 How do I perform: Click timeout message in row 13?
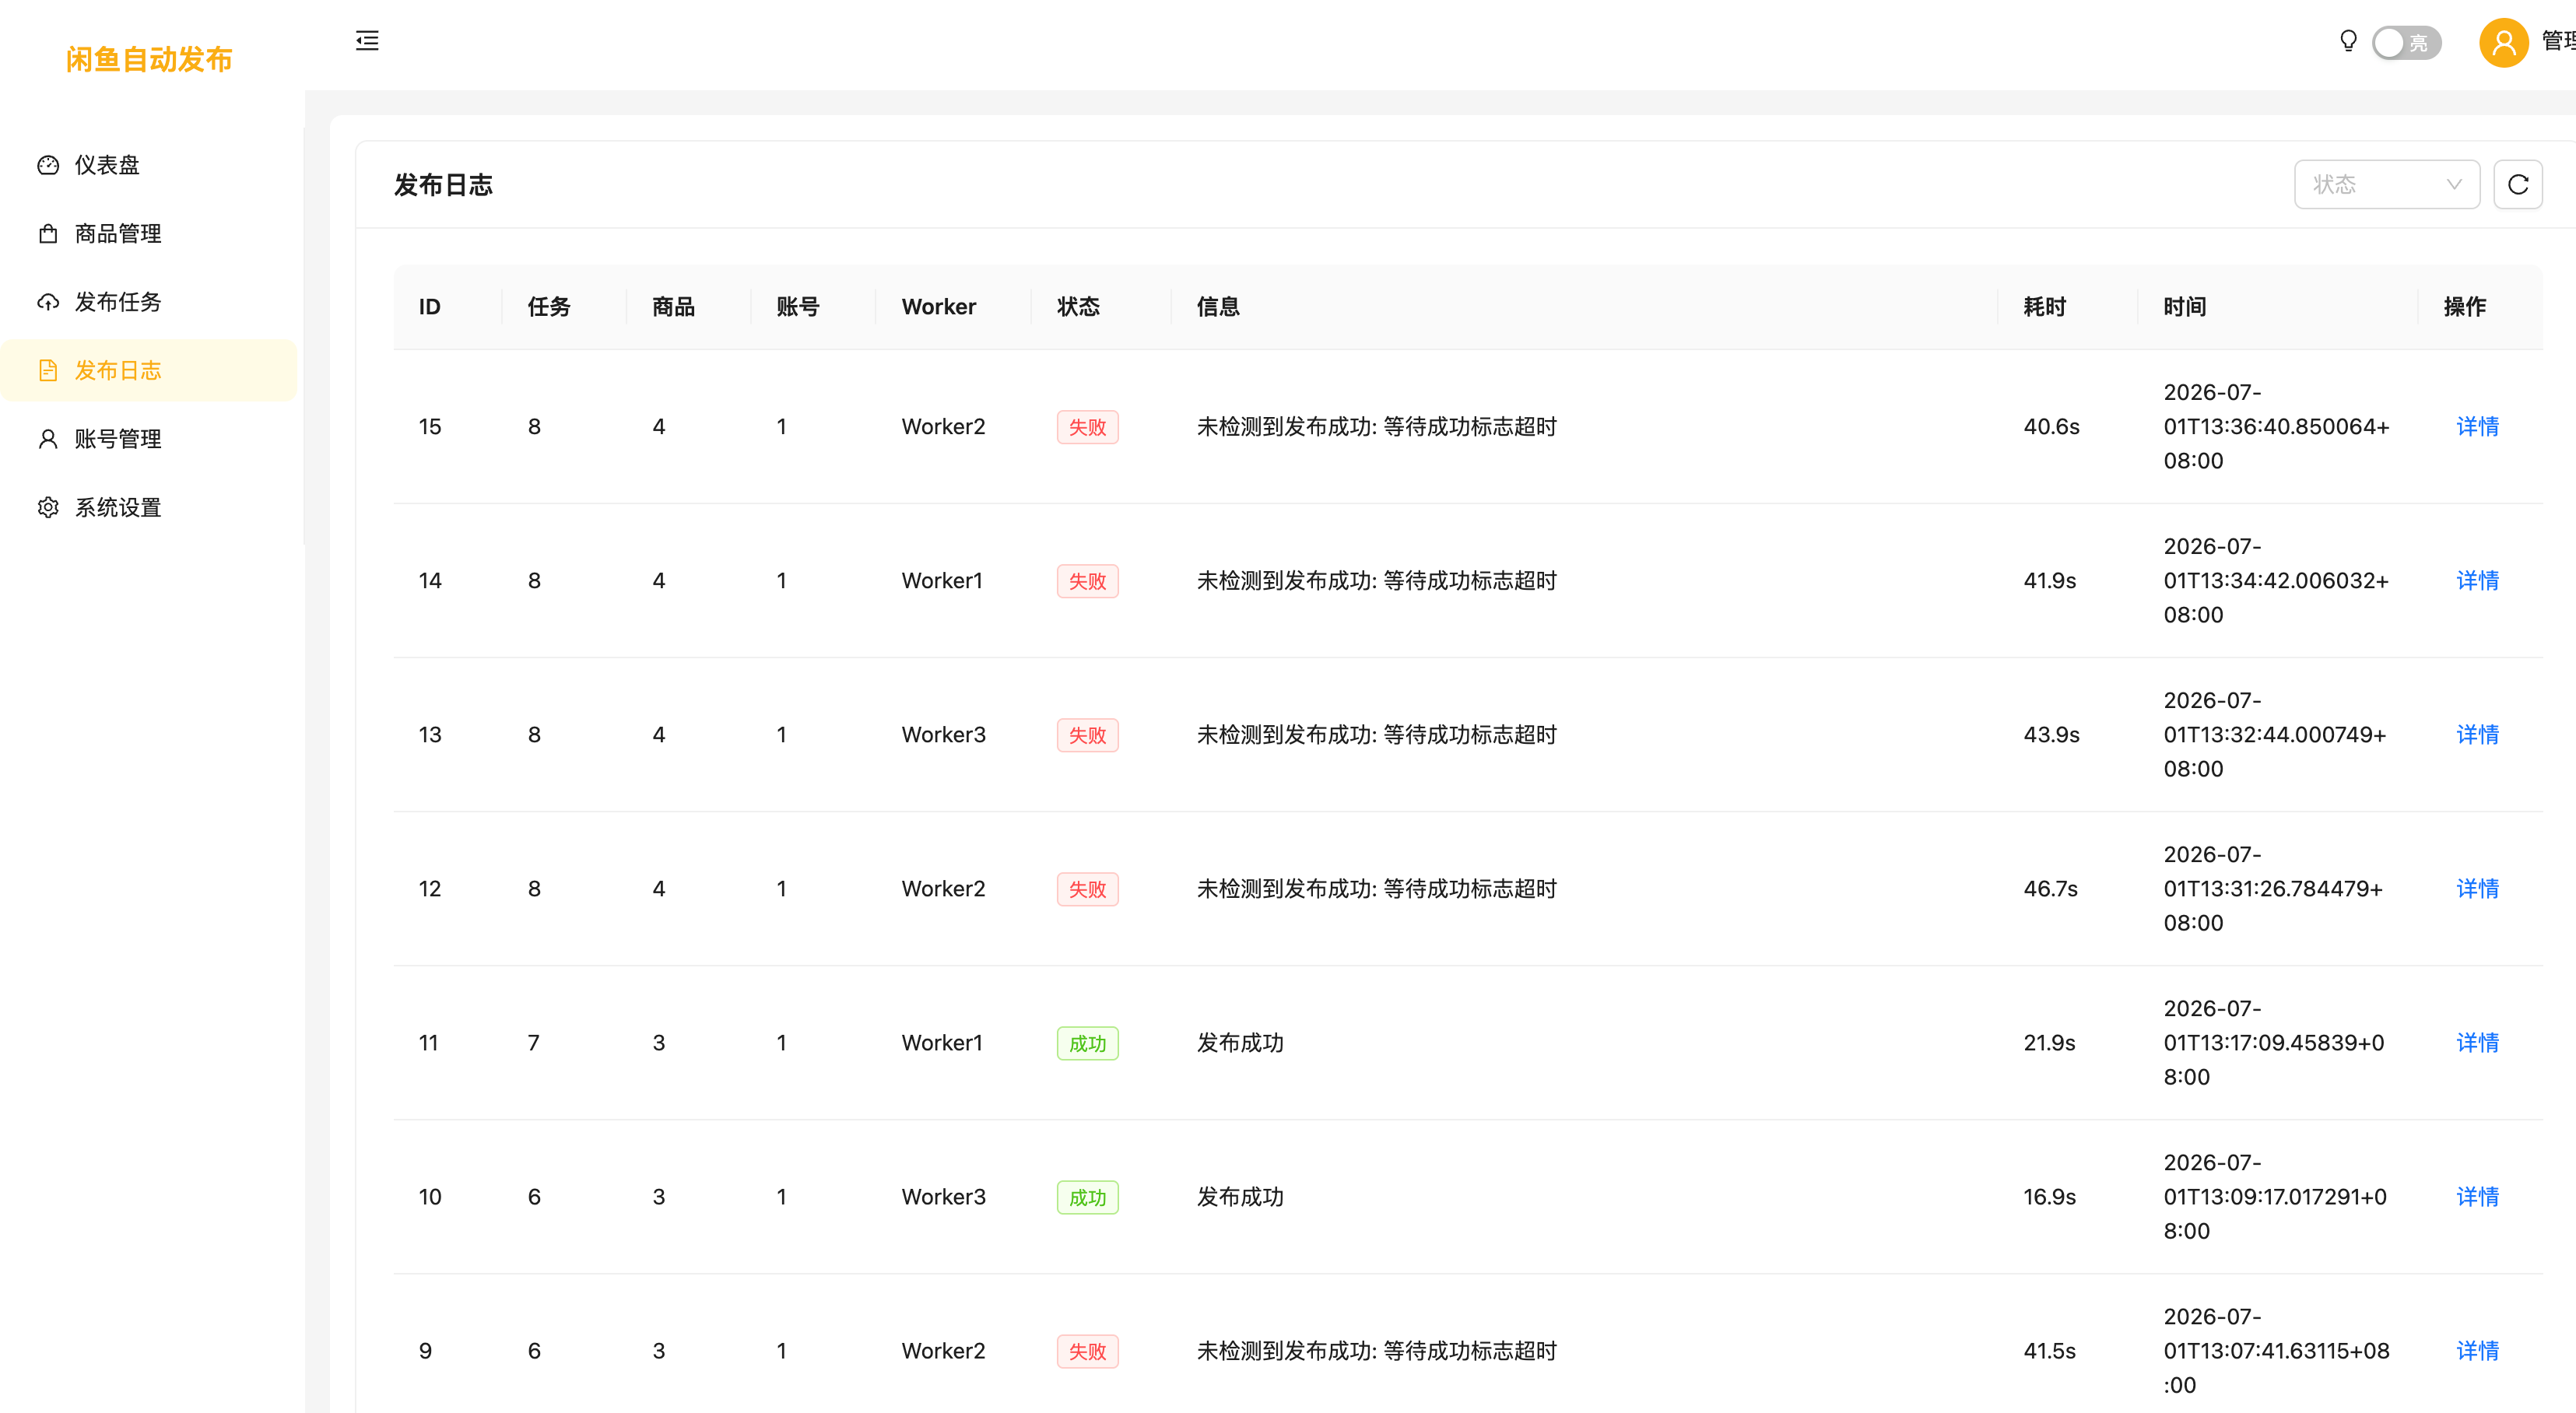pyautogui.click(x=1377, y=735)
